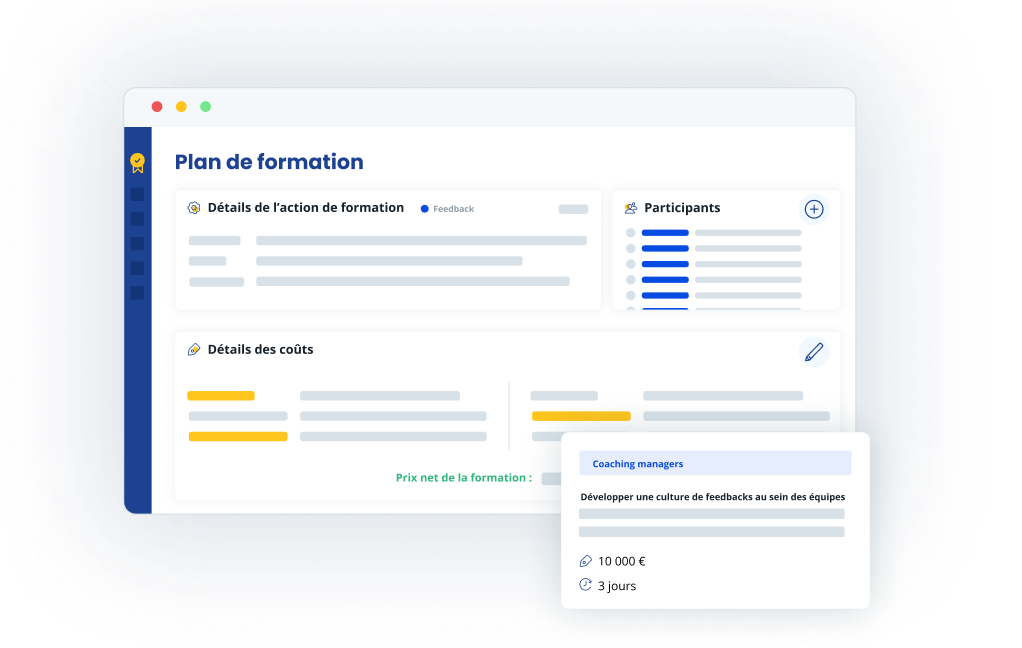Click the gear icon beside Détails de l'action

pyautogui.click(x=194, y=208)
